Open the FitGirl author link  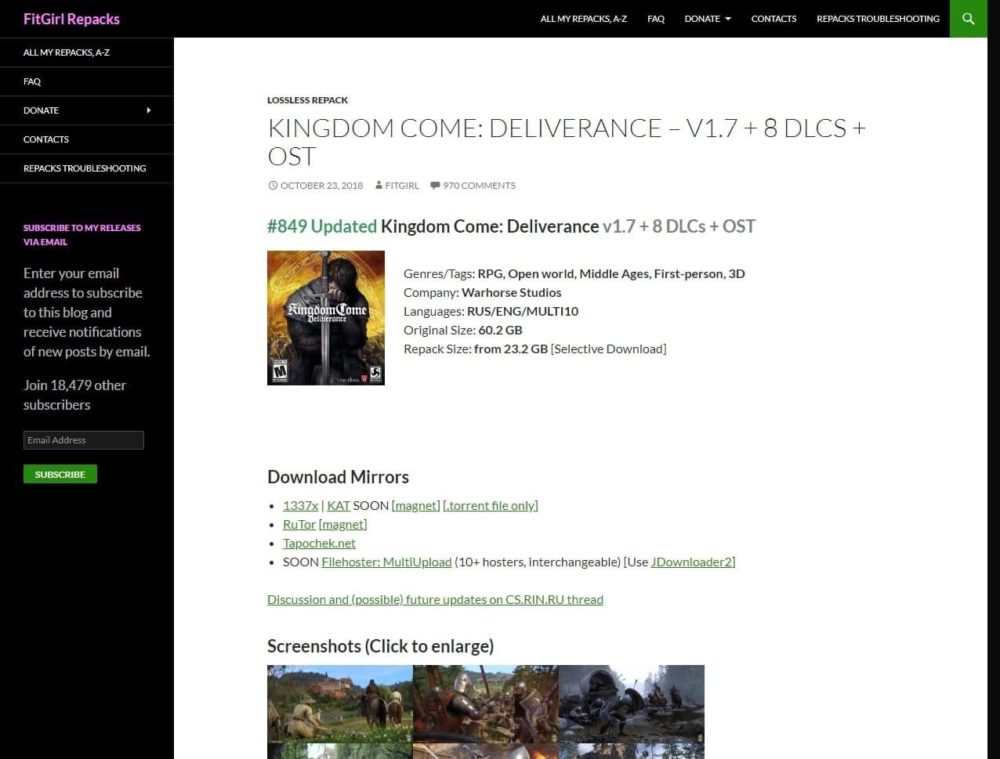(402, 186)
